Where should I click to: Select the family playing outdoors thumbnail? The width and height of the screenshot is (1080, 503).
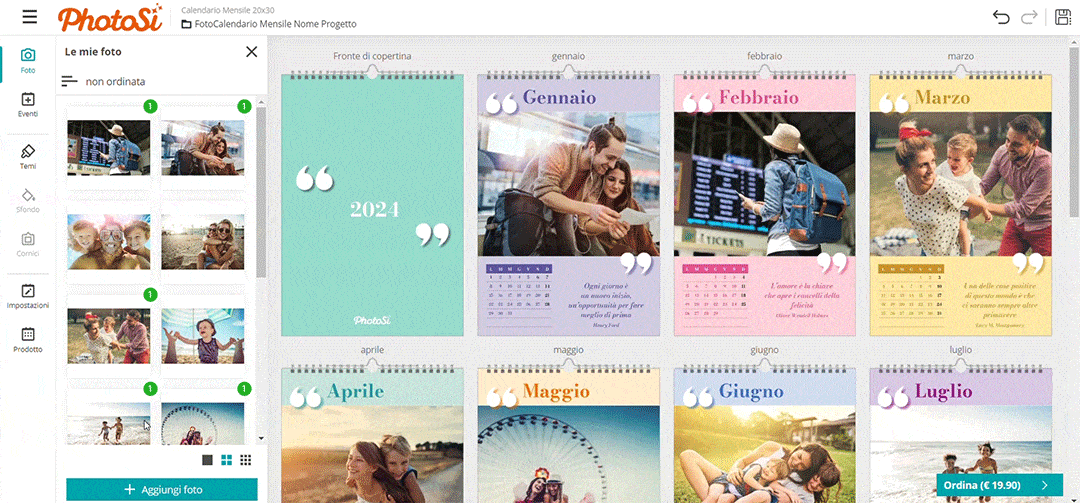coord(109,336)
